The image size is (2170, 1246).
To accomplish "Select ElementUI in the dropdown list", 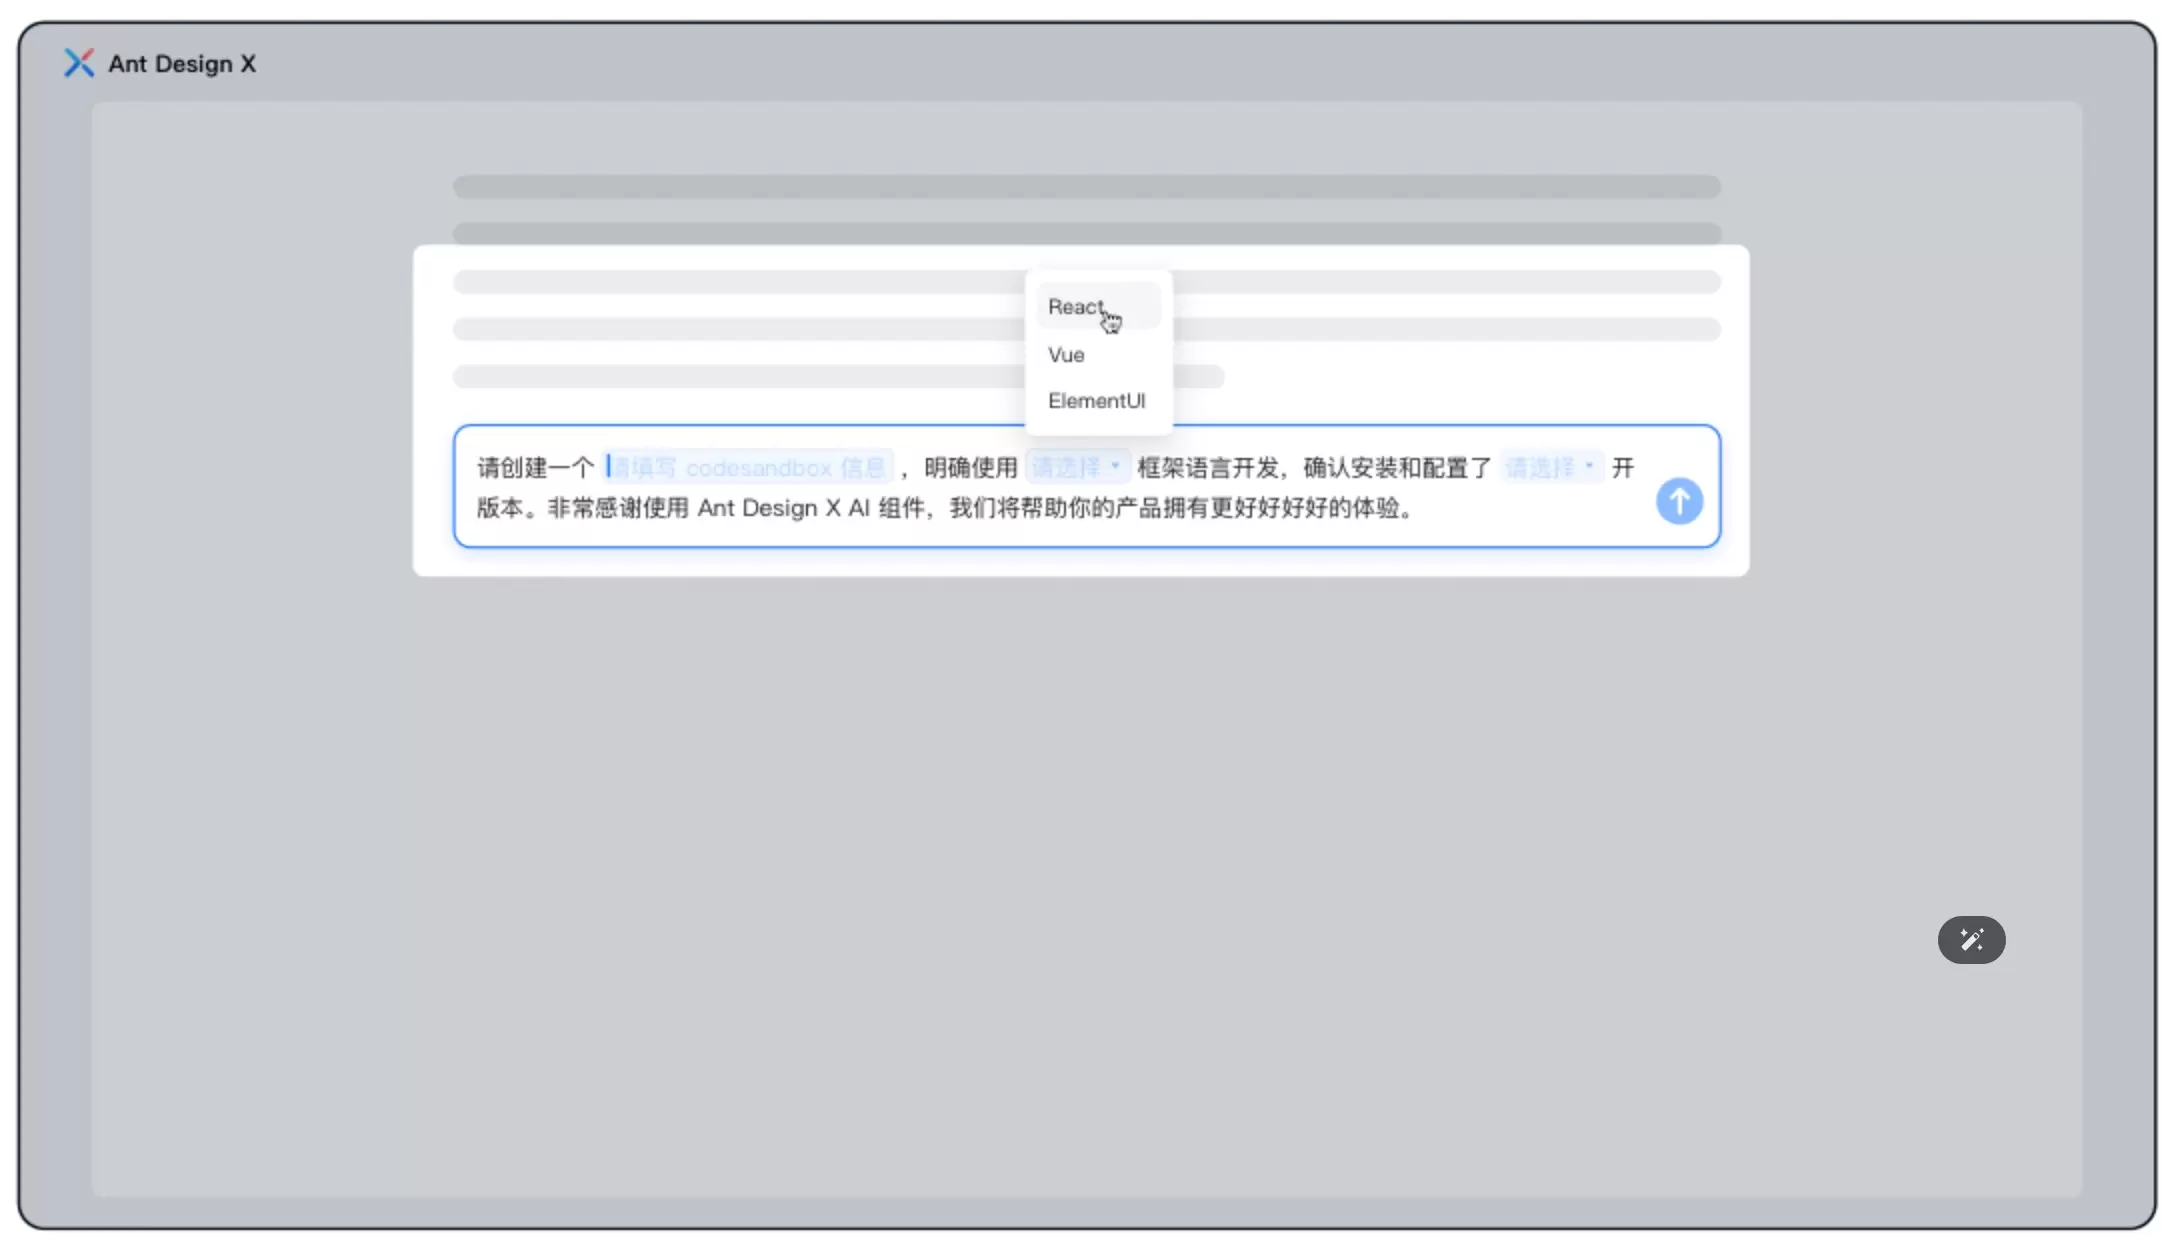I will [x=1098, y=401].
